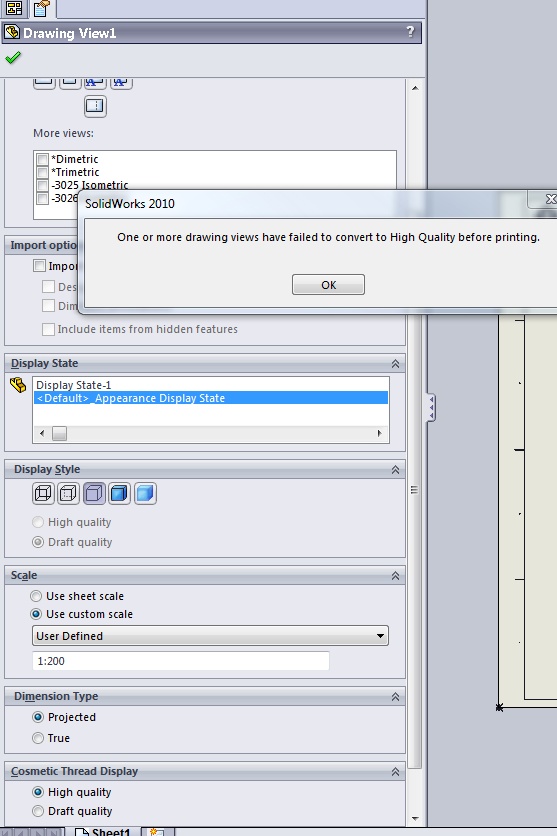Select Hidden Lines Removed display style

pos(94,494)
